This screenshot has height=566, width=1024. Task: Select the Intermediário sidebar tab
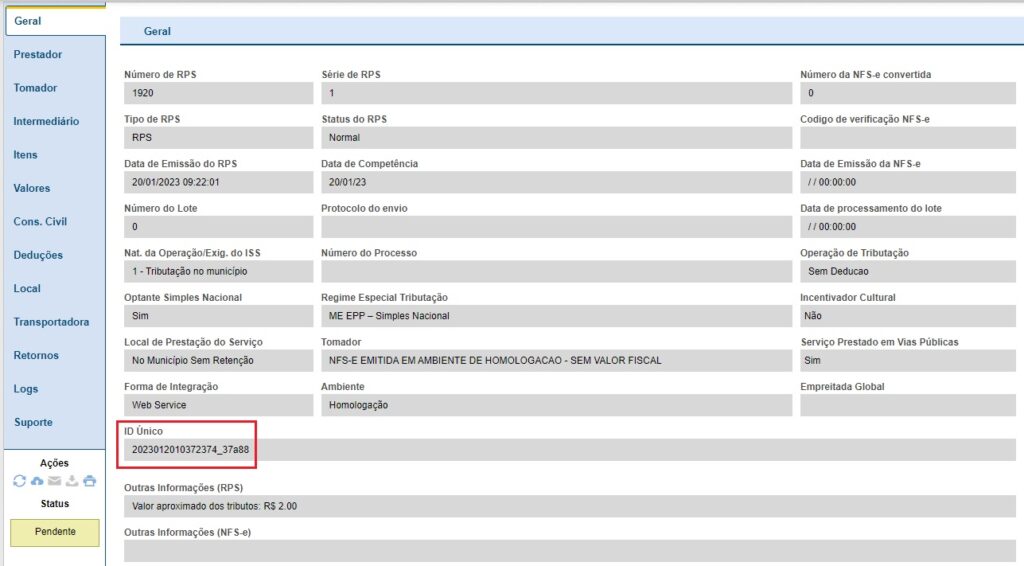(x=46, y=121)
